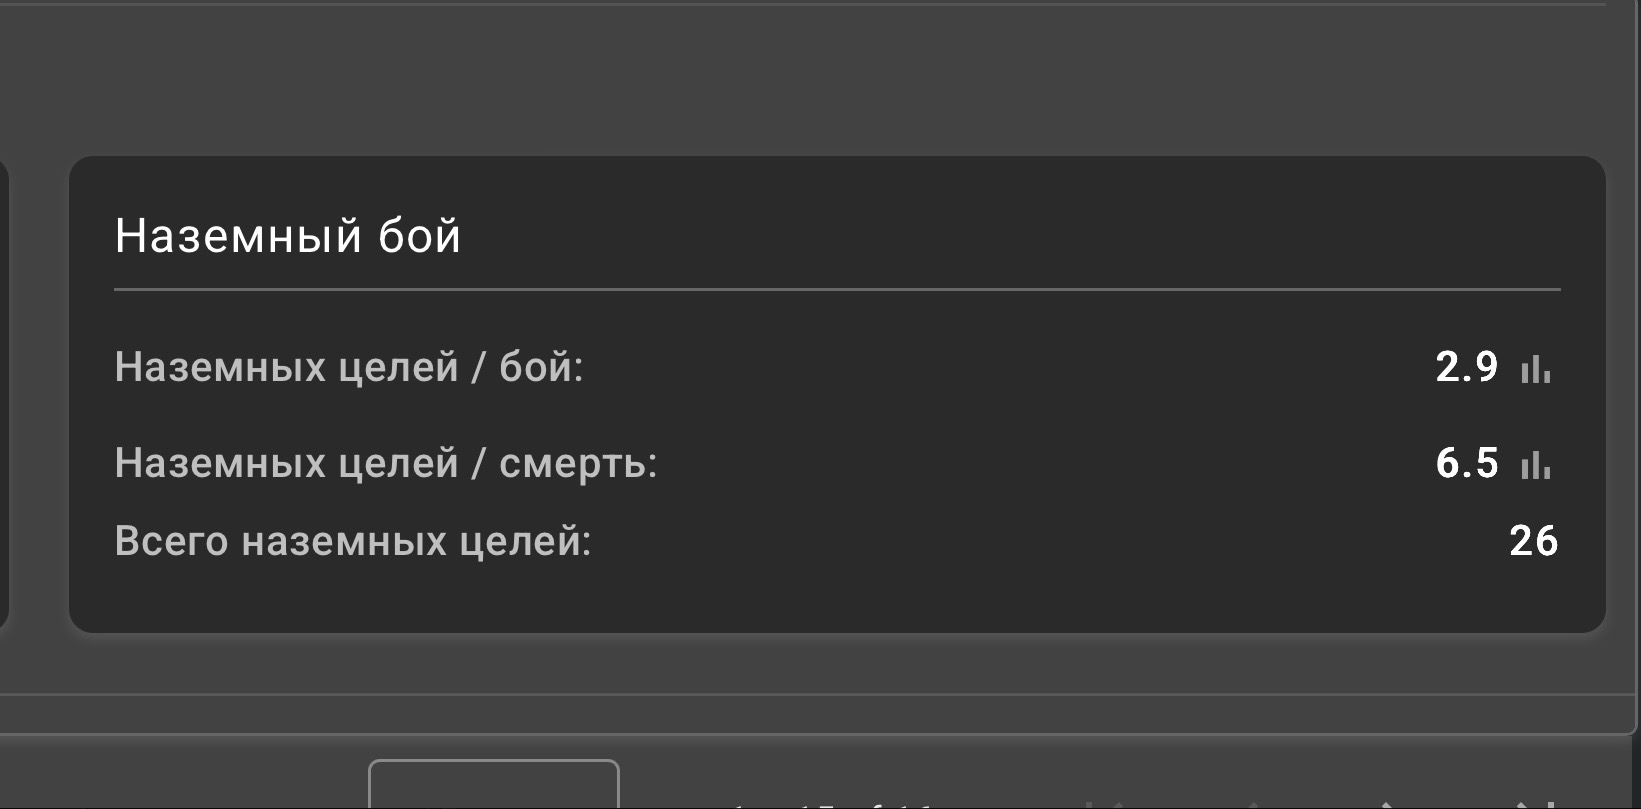Go to the next table page
The width and height of the screenshot is (1641, 809).
pyautogui.click(x=1386, y=803)
